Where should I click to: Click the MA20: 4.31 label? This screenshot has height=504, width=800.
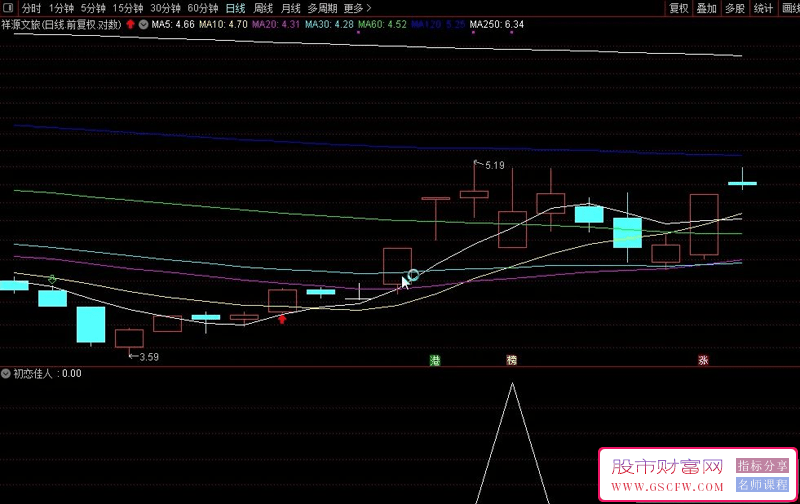point(276,24)
